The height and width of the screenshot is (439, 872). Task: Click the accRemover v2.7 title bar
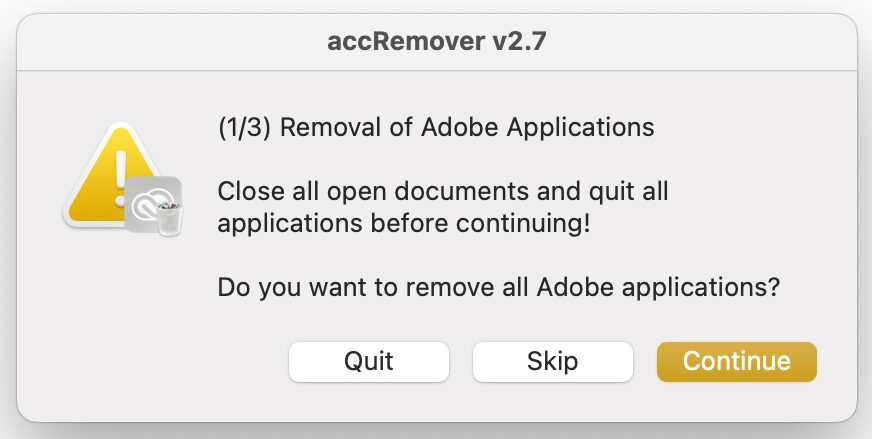pos(436,42)
